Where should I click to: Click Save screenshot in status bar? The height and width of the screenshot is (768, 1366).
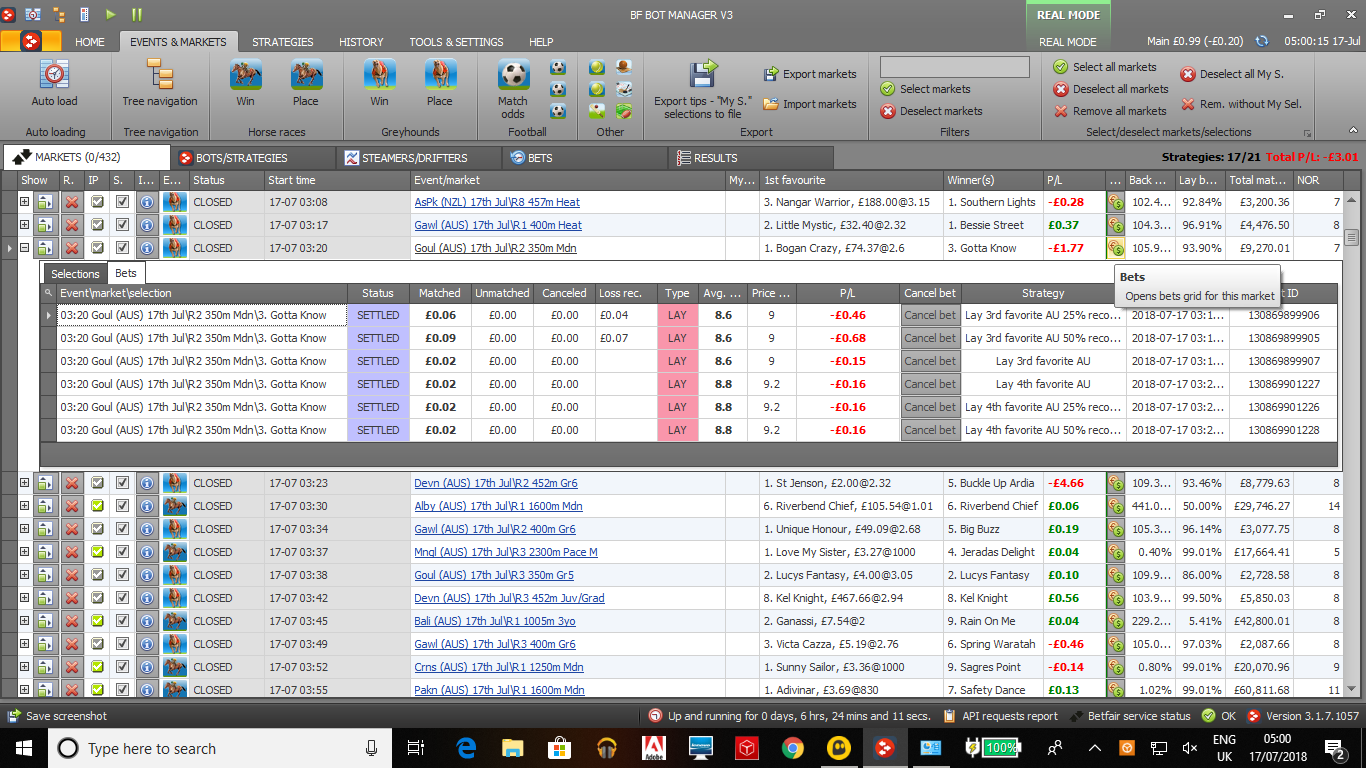(x=57, y=716)
